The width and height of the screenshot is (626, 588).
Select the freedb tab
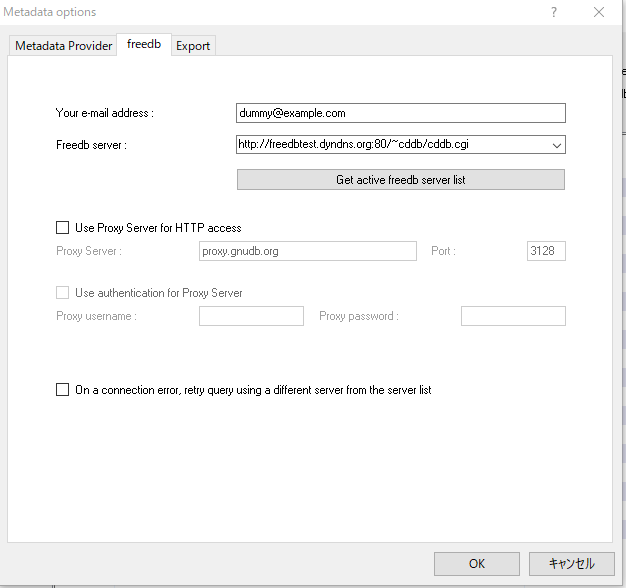[x=144, y=44]
